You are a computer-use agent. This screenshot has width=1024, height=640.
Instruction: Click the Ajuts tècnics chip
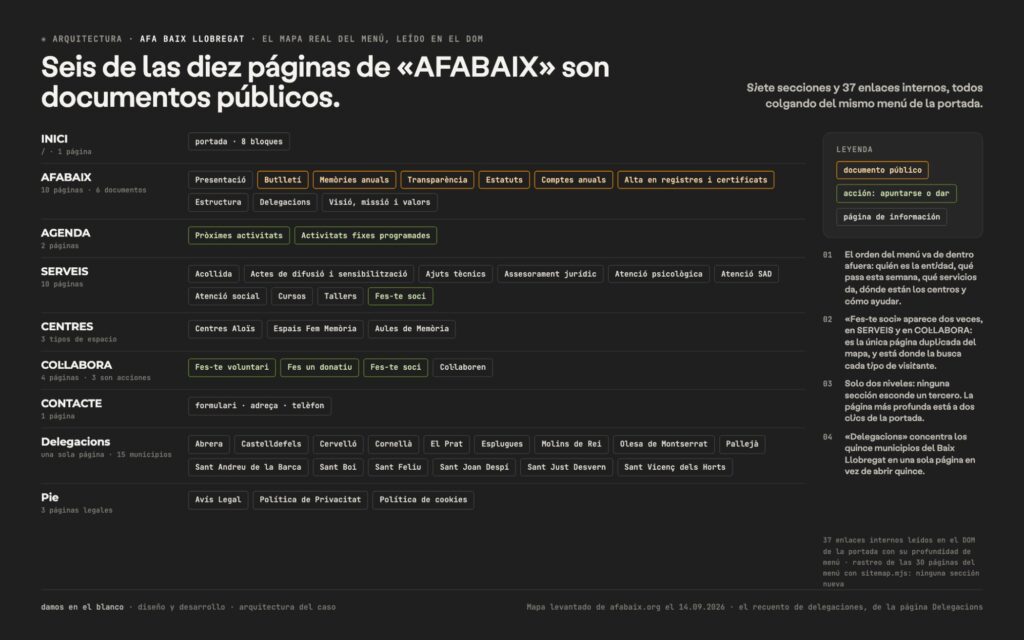(456, 274)
